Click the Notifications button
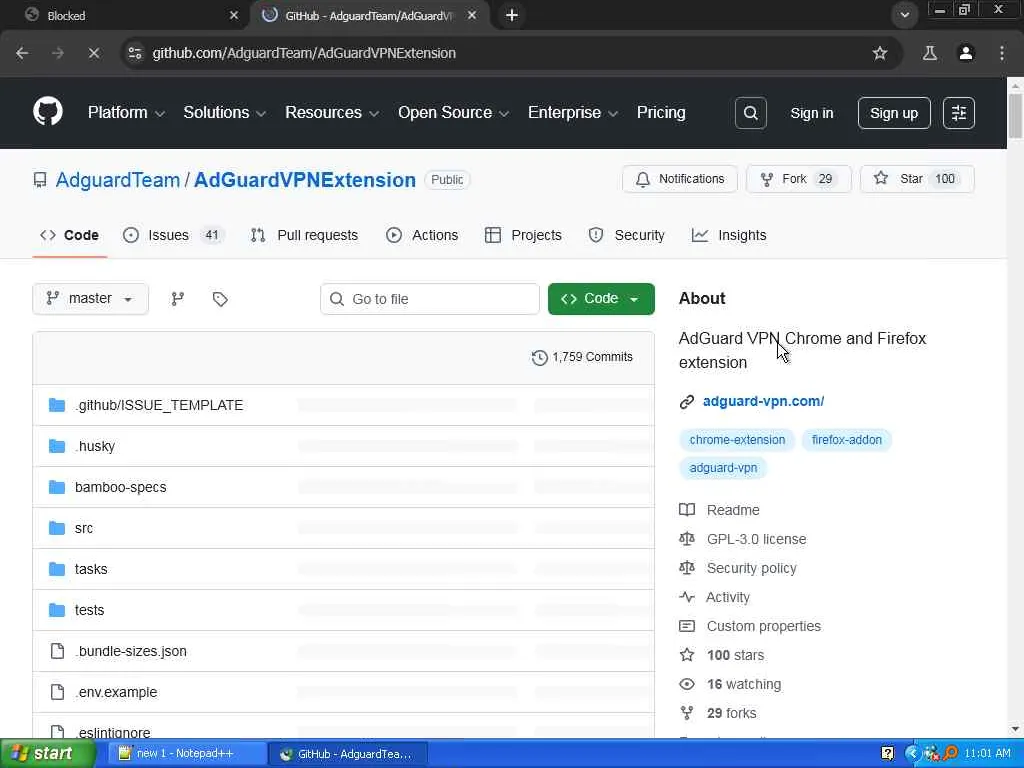 point(680,179)
